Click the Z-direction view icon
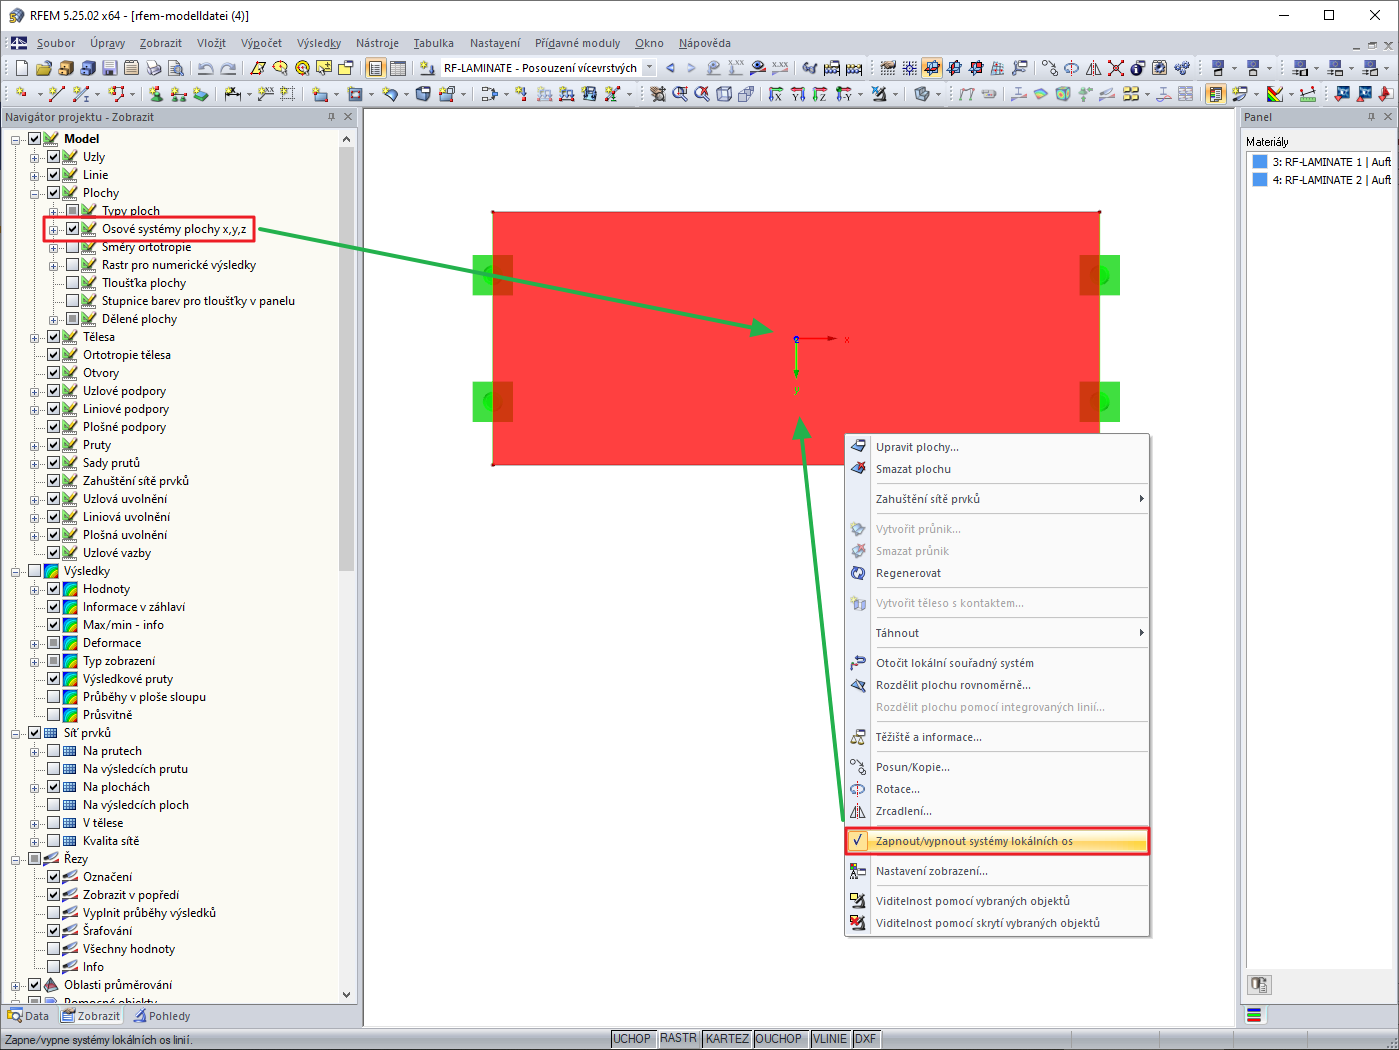1399x1050 pixels. (820, 94)
